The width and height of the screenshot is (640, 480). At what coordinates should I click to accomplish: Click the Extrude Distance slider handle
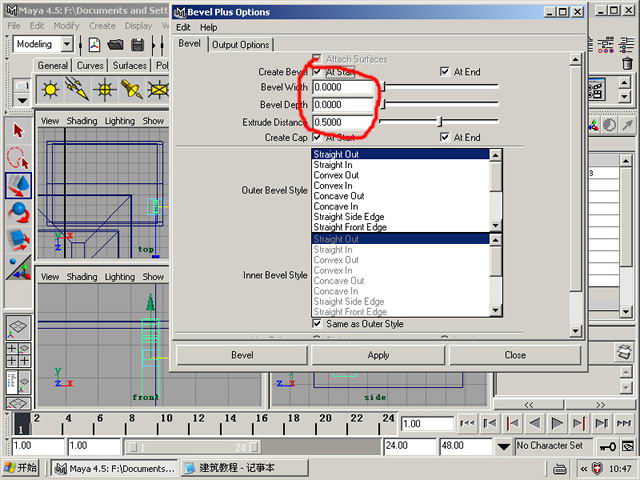(x=440, y=121)
